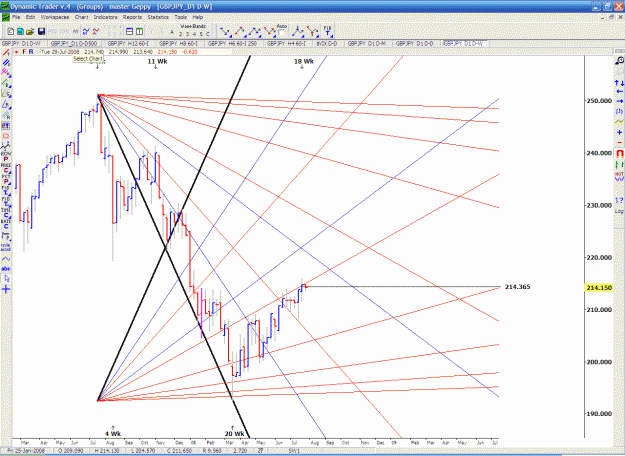Activate the blue crosshair cursor tool

coord(6,289)
